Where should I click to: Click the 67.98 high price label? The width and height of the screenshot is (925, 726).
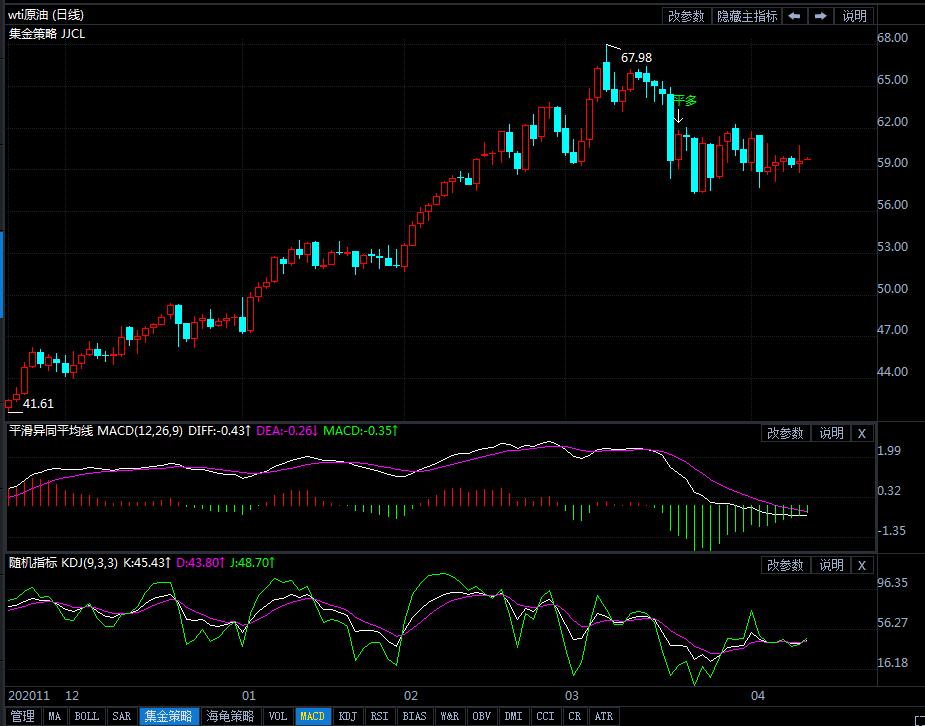coord(636,58)
